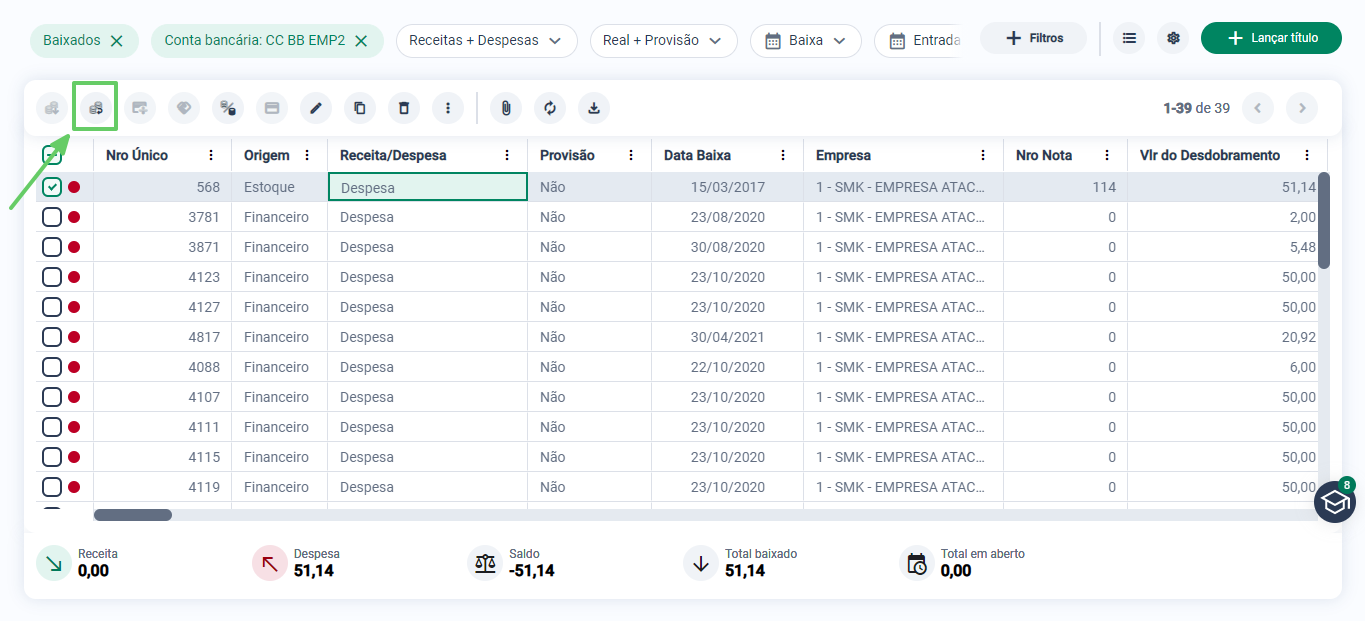Click the value 20,92 cell
The image size is (1365, 621).
[x=1223, y=337]
